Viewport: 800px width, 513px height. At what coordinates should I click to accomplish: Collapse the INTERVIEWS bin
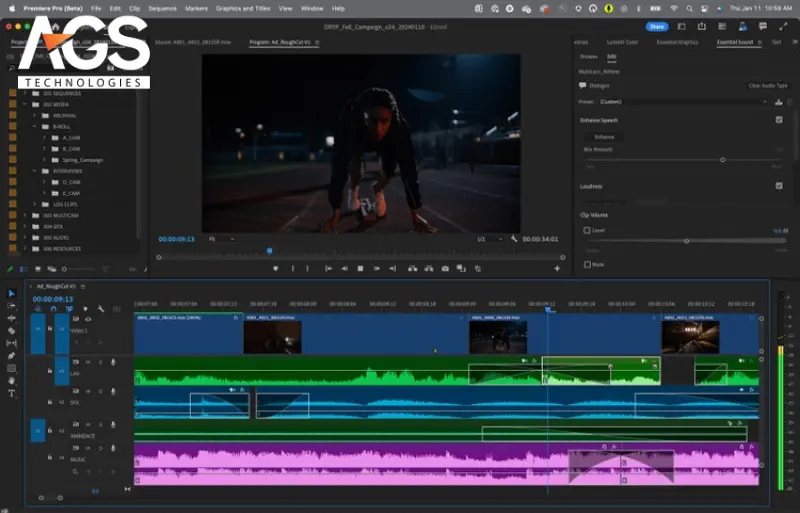35,171
